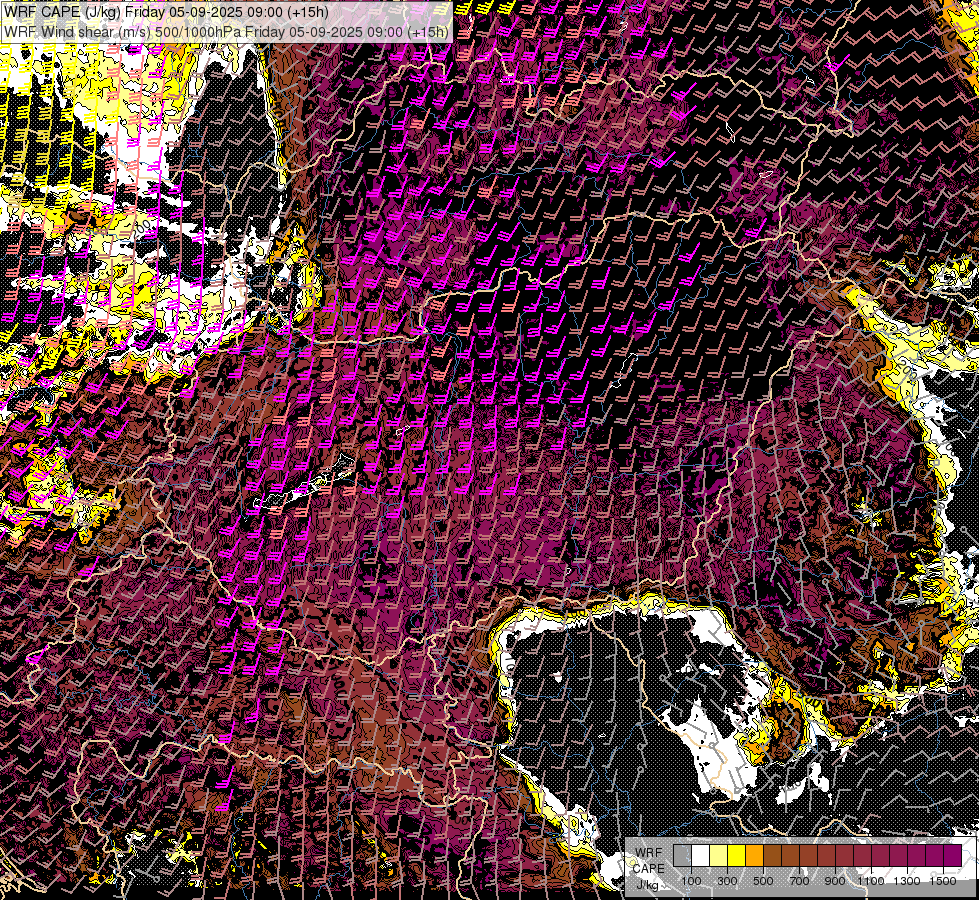Click the legend value 1100

(x=870, y=881)
